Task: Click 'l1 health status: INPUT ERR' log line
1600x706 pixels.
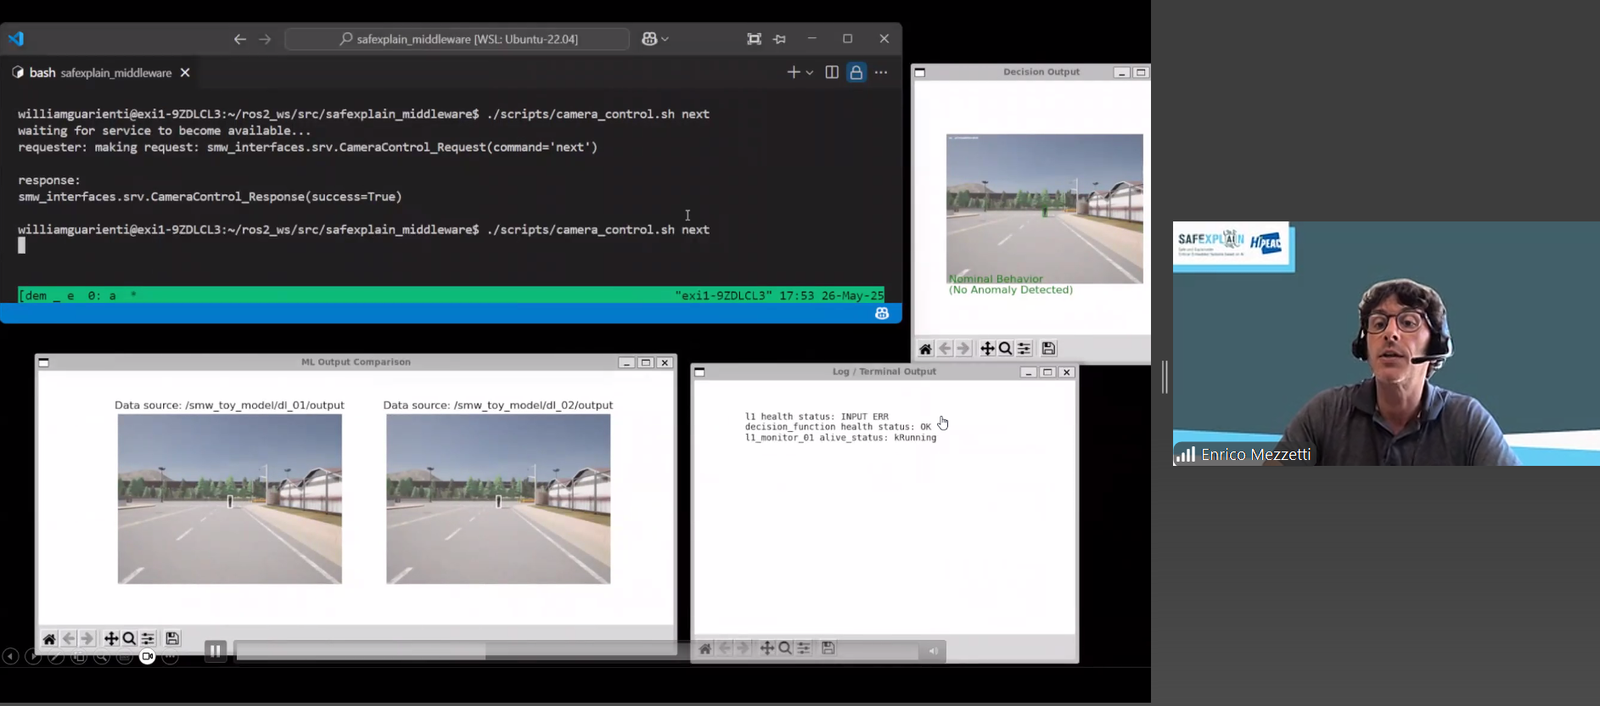Action: click(x=817, y=416)
